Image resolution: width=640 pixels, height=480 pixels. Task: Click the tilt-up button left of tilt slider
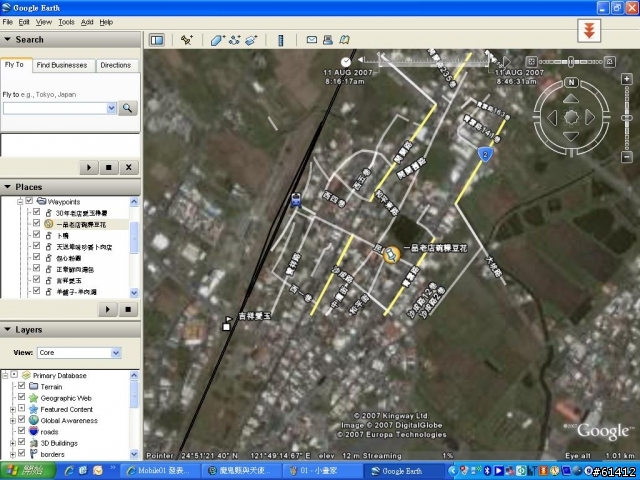point(531,62)
